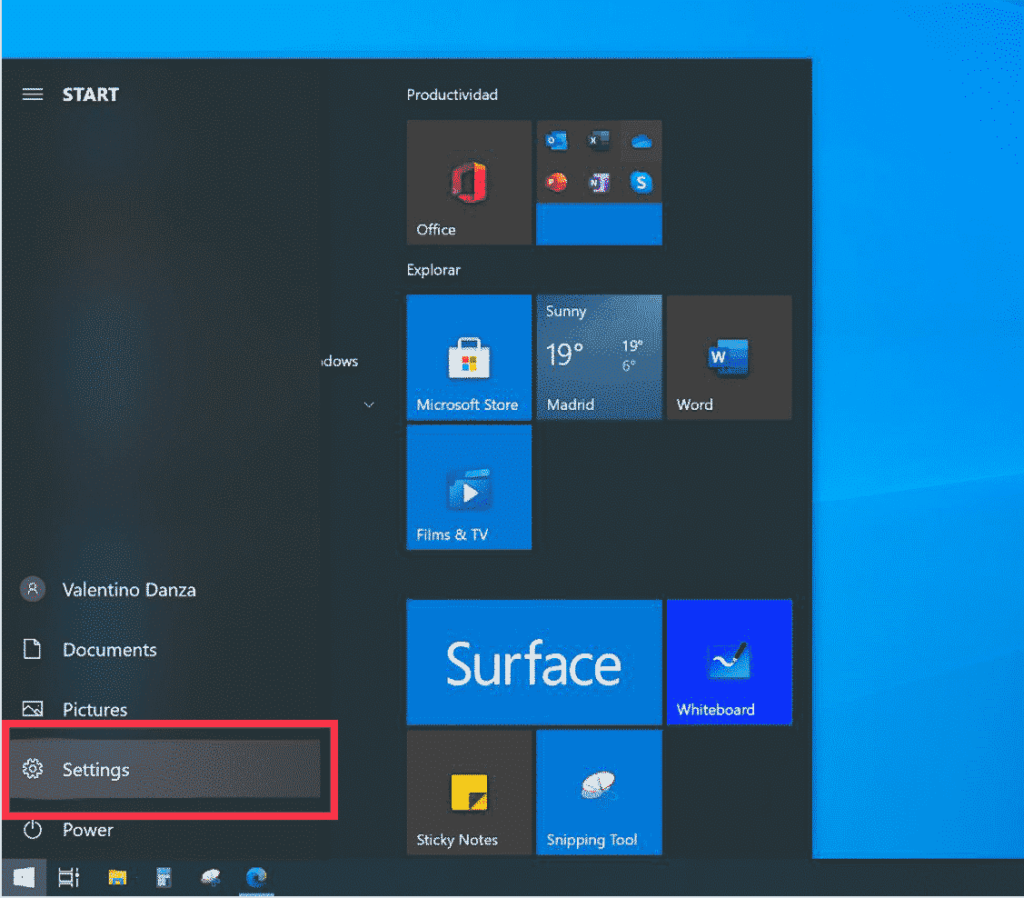Click the Productividad group header
Viewport: 1024px width, 898px height.
click(x=452, y=95)
